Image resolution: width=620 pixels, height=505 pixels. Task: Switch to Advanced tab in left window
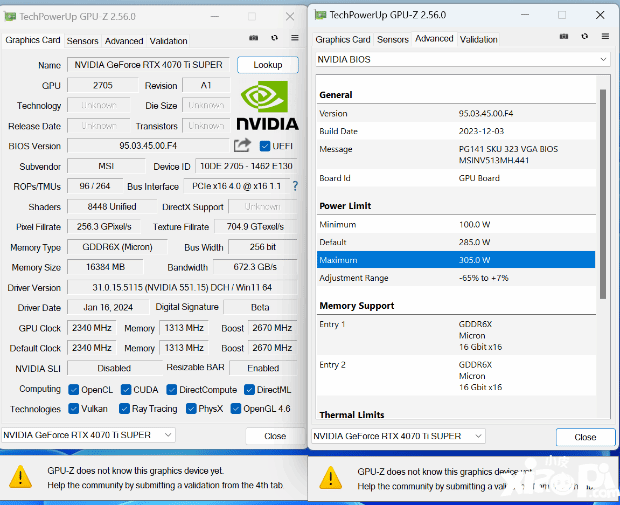point(124,41)
